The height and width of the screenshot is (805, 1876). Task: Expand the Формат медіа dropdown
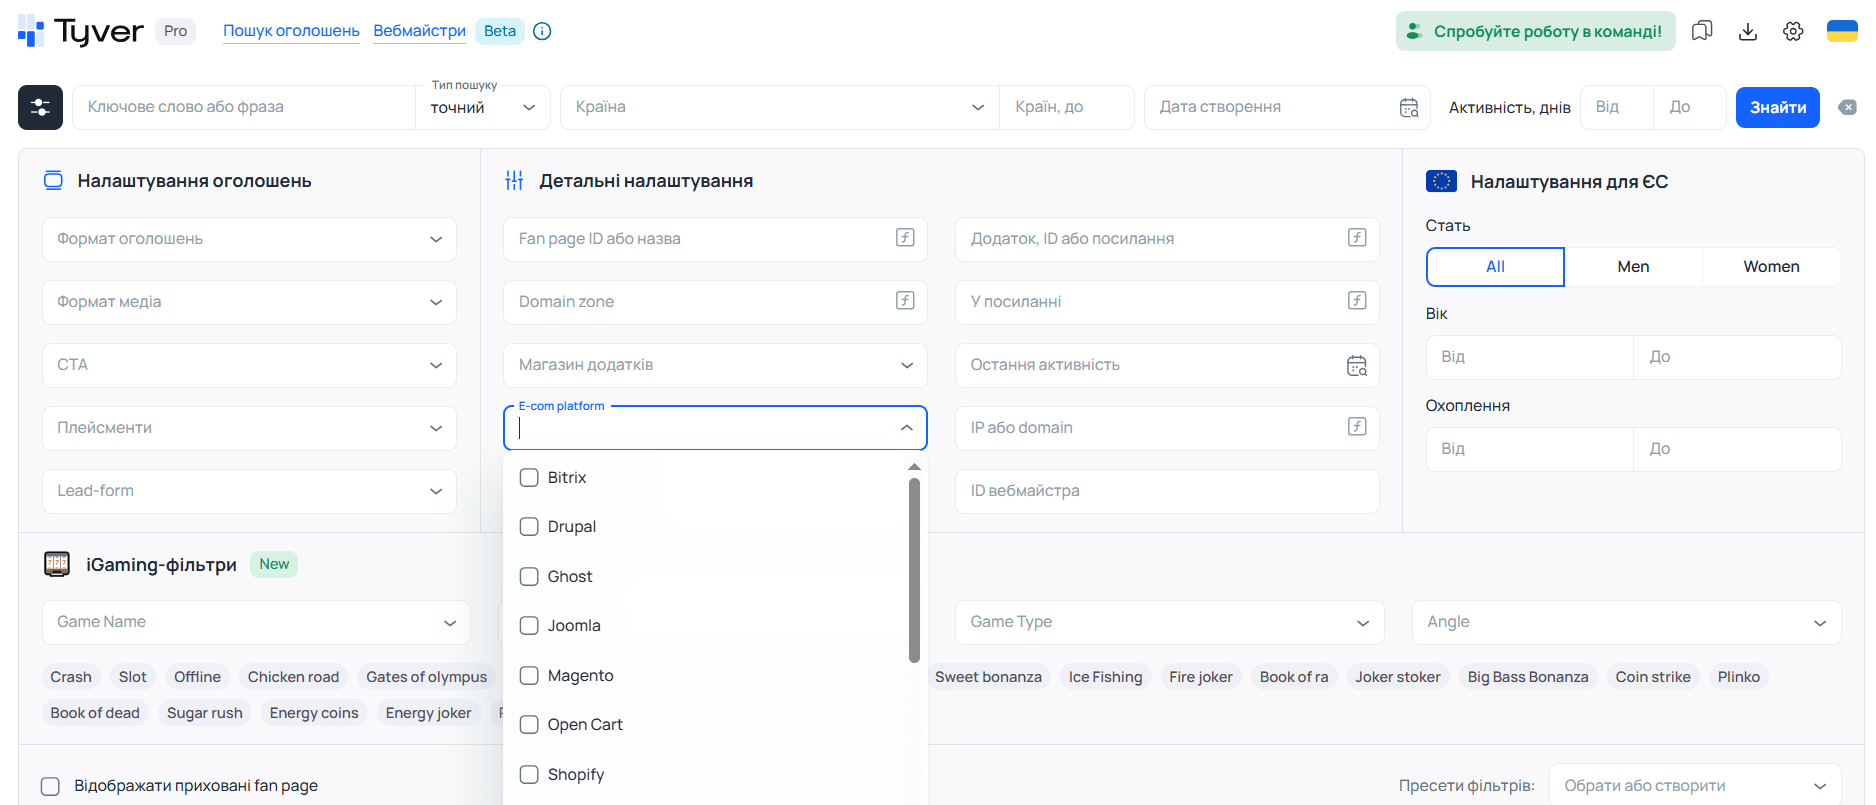(x=249, y=302)
